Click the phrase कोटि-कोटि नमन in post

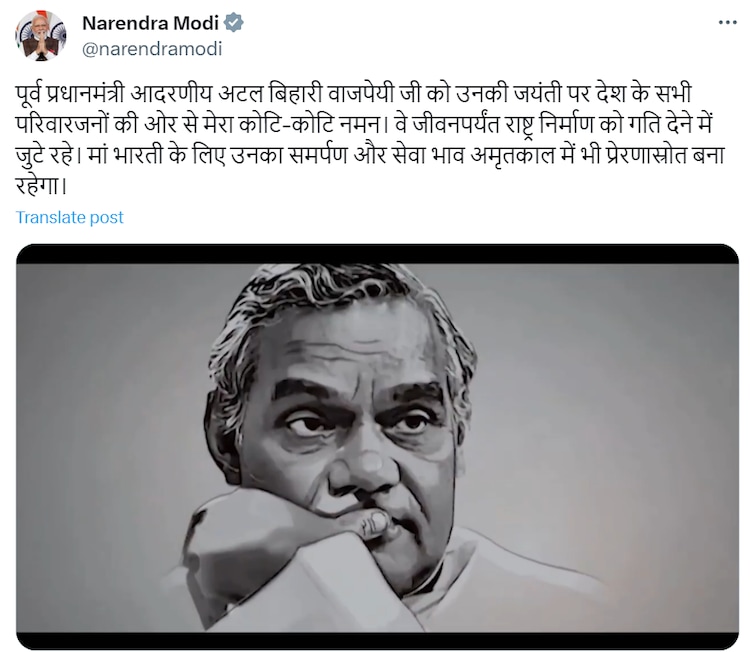coord(310,124)
